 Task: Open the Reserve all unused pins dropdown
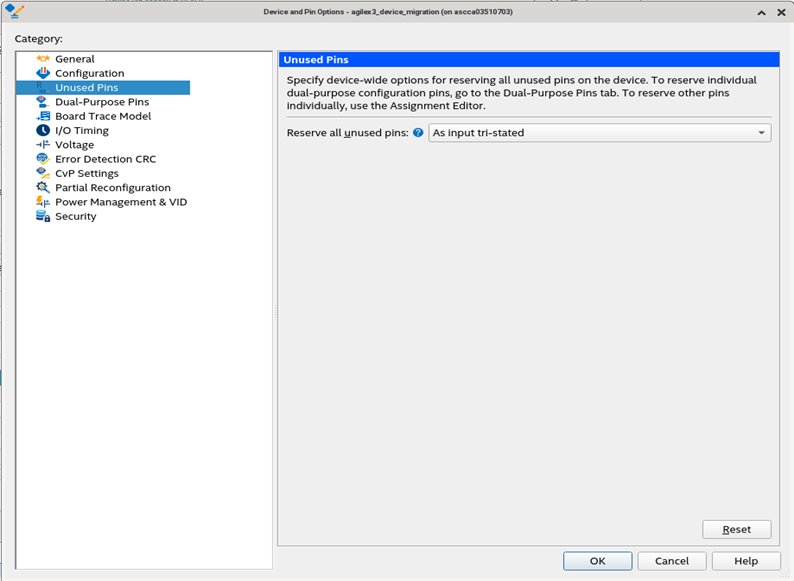(x=600, y=133)
